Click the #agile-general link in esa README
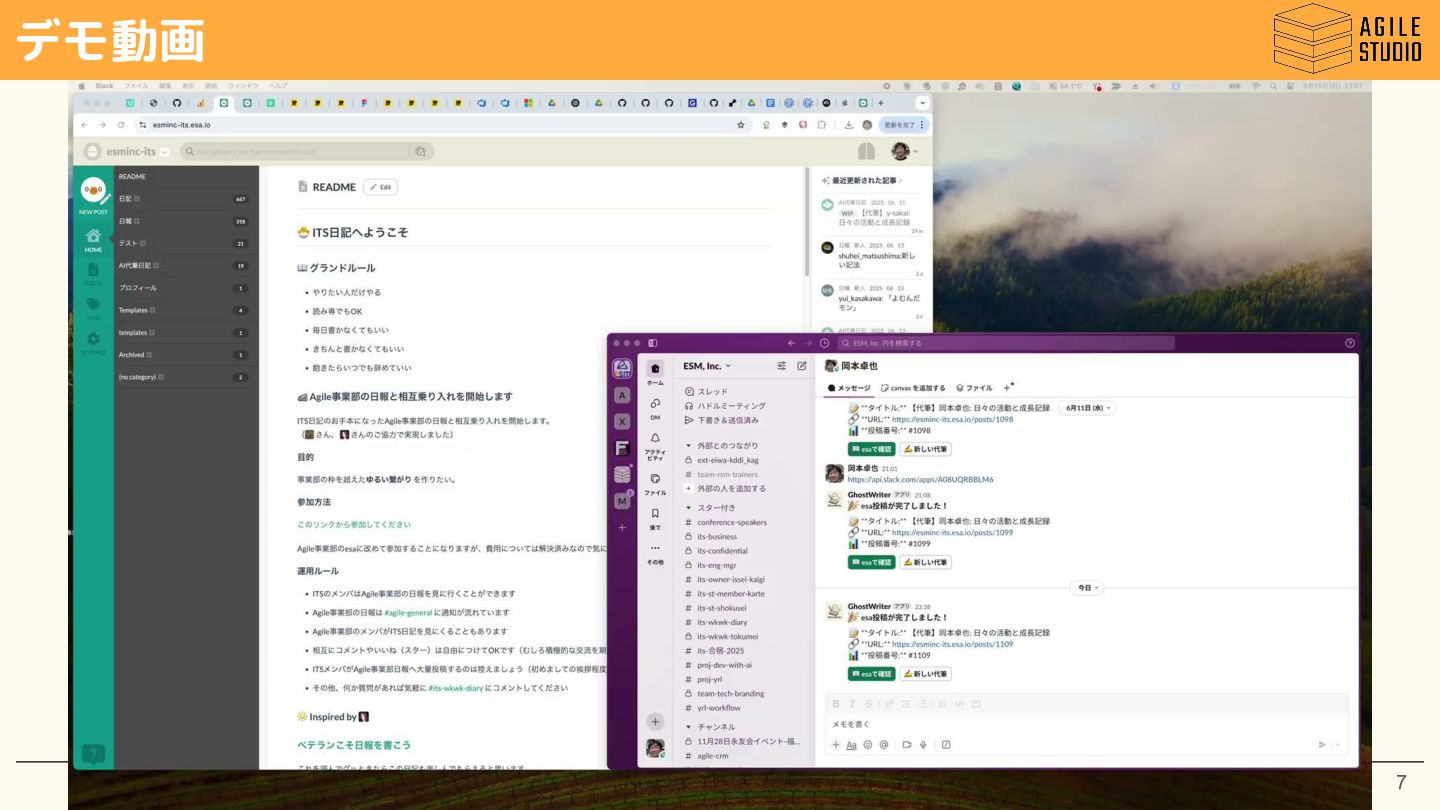1440x810 pixels. click(x=408, y=612)
